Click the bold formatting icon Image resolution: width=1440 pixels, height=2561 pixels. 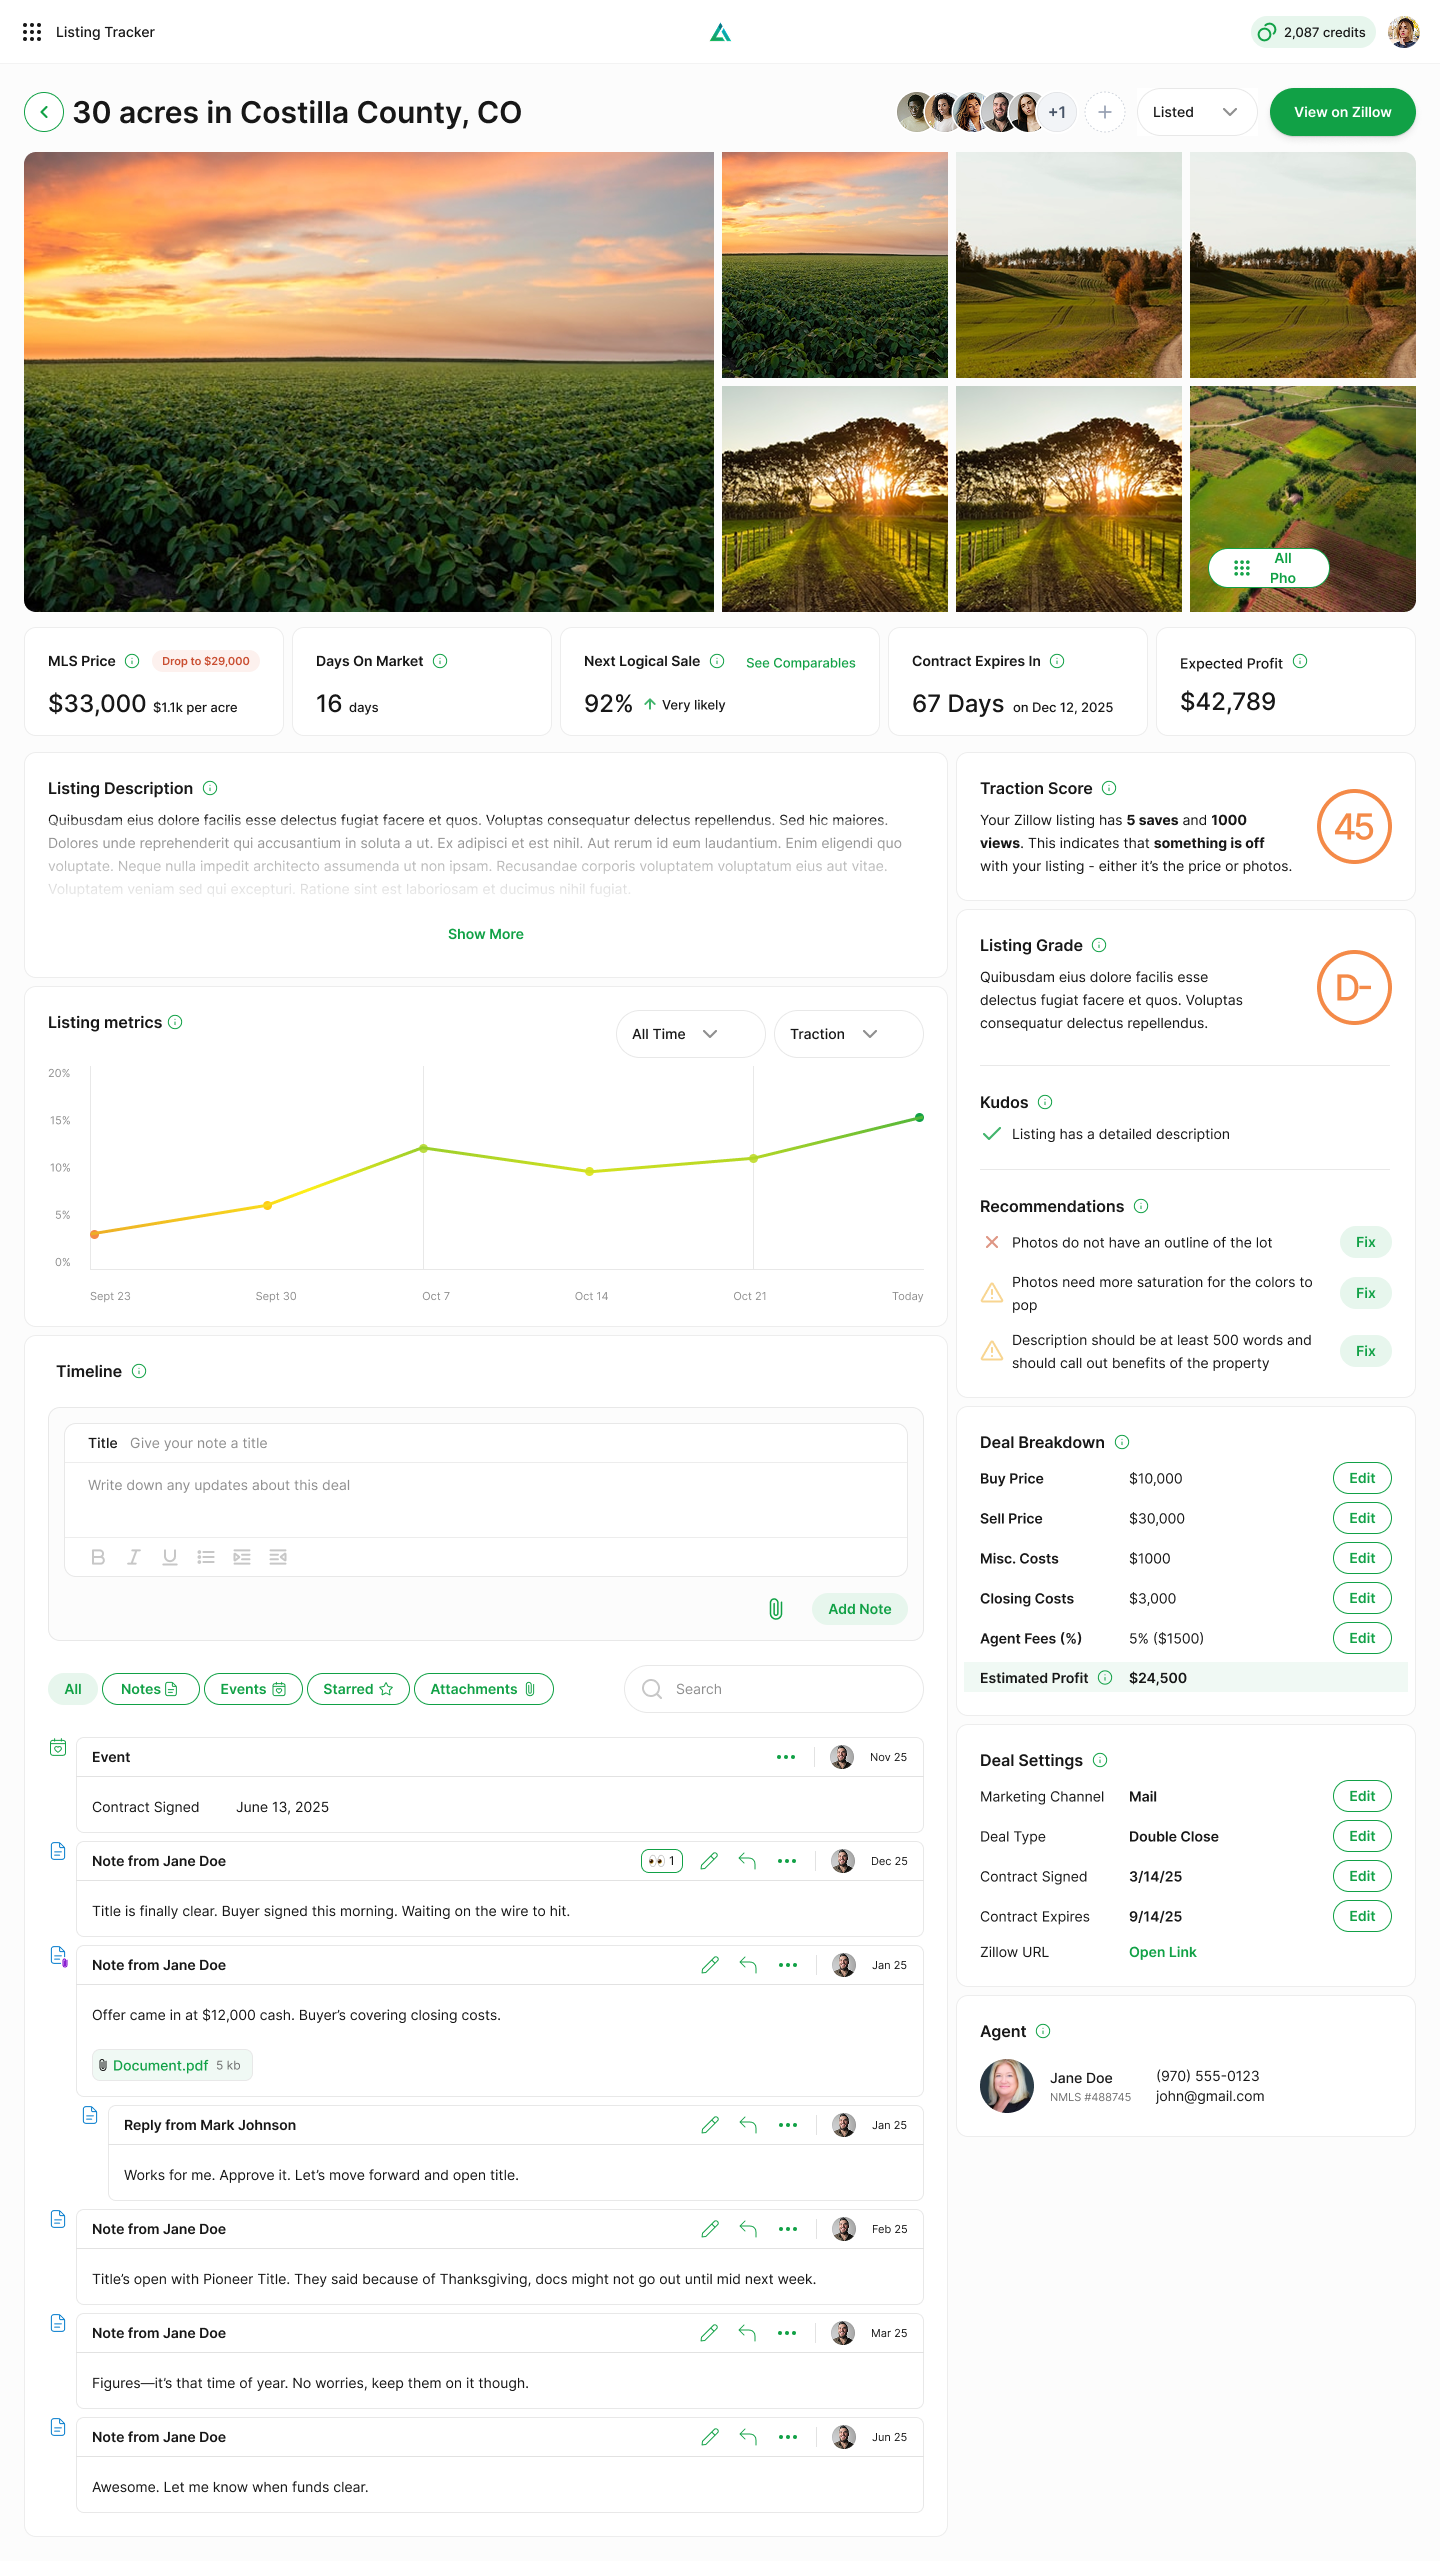[98, 1557]
